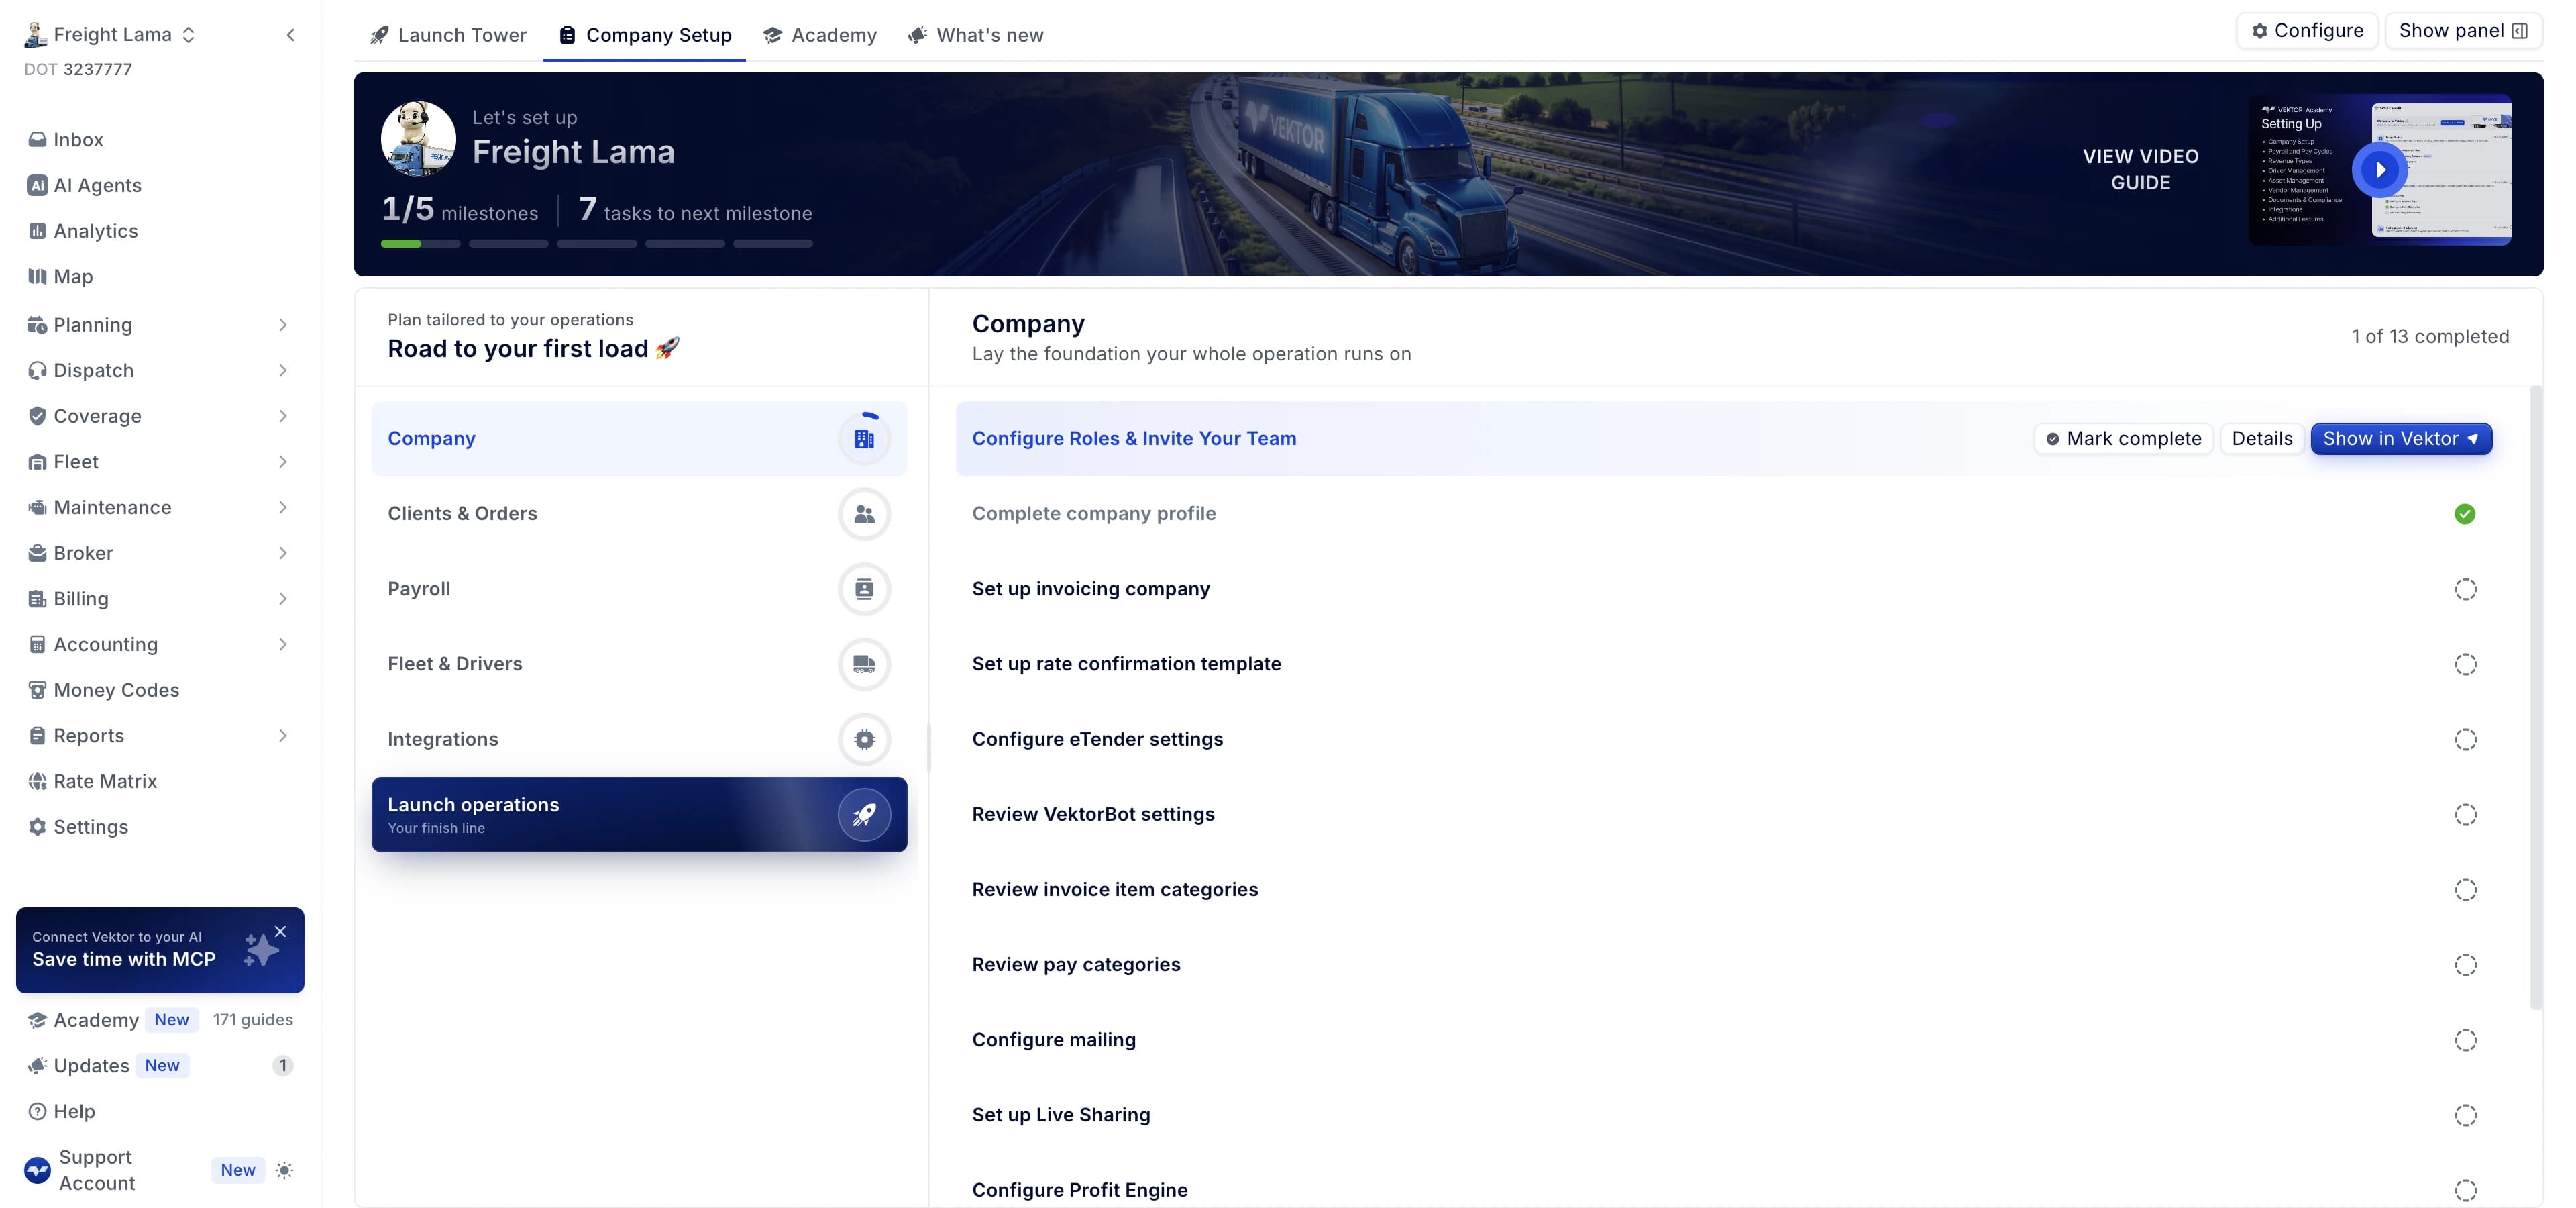The width and height of the screenshot is (2576, 1208).
Task: Toggle the light/dark theme sun icon
Action: coord(285,1170)
